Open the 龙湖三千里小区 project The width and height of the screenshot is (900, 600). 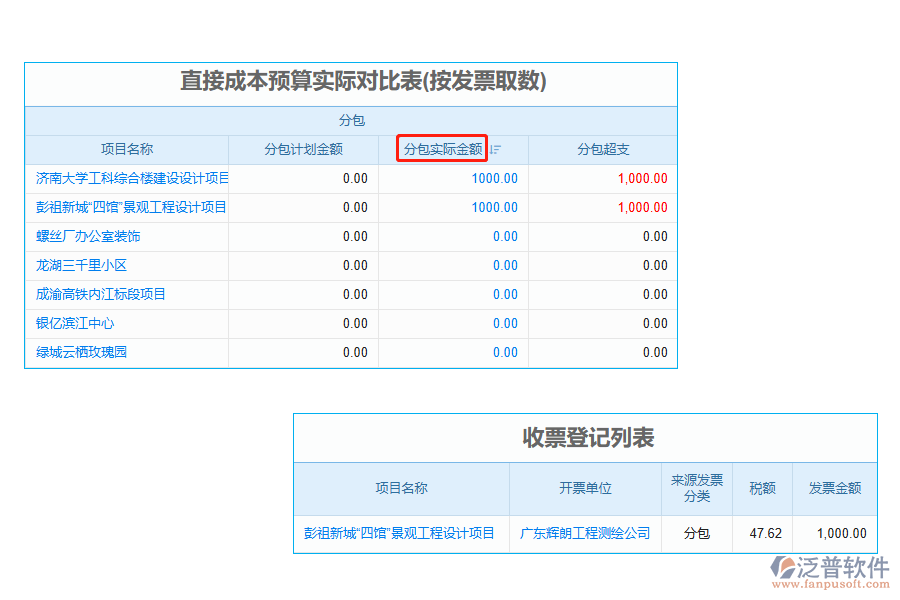80,265
